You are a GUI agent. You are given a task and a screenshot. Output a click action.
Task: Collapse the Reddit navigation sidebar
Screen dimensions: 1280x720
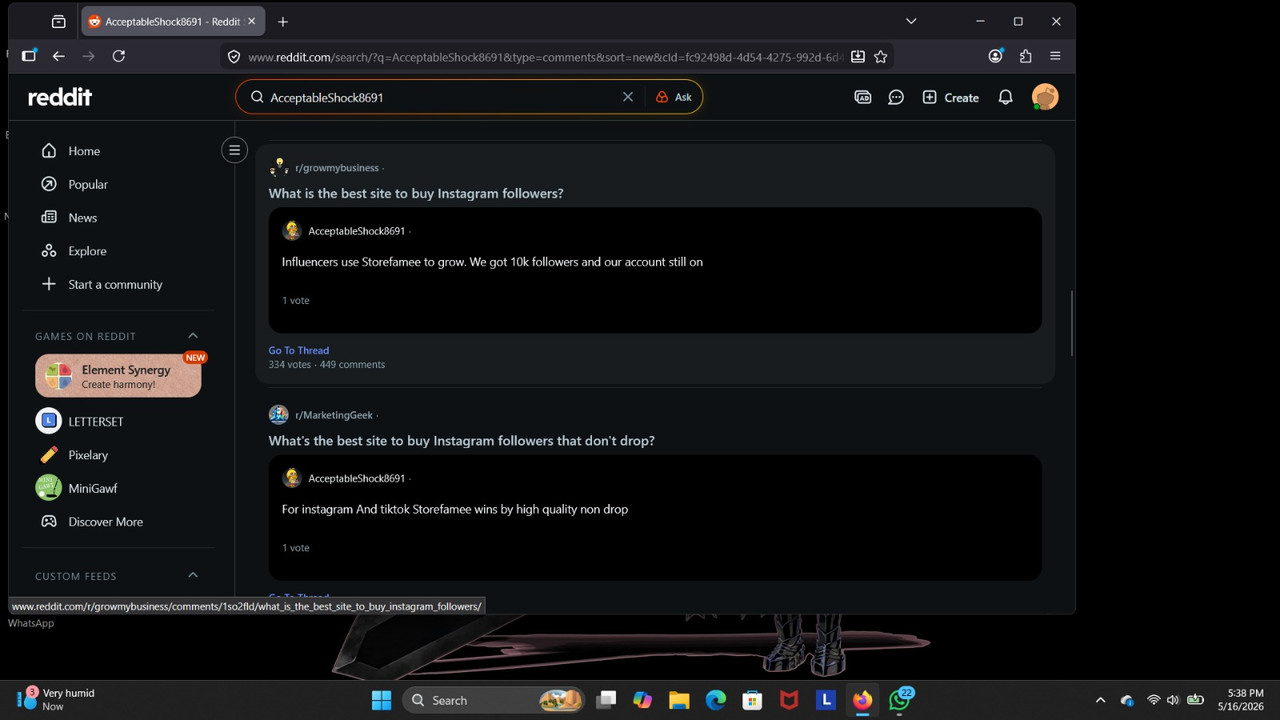pyautogui.click(x=234, y=150)
